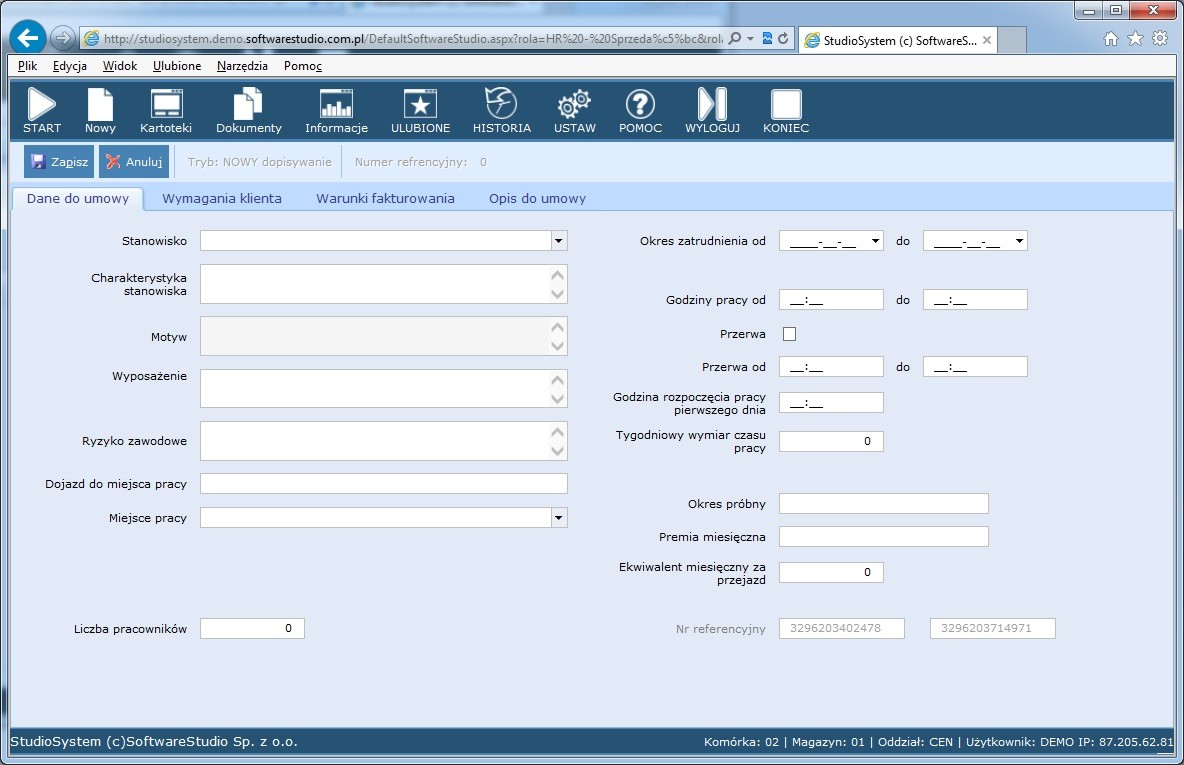Image resolution: width=1184 pixels, height=765 pixels.
Task: Switch to the Opis do umowy tab
Action: (537, 199)
